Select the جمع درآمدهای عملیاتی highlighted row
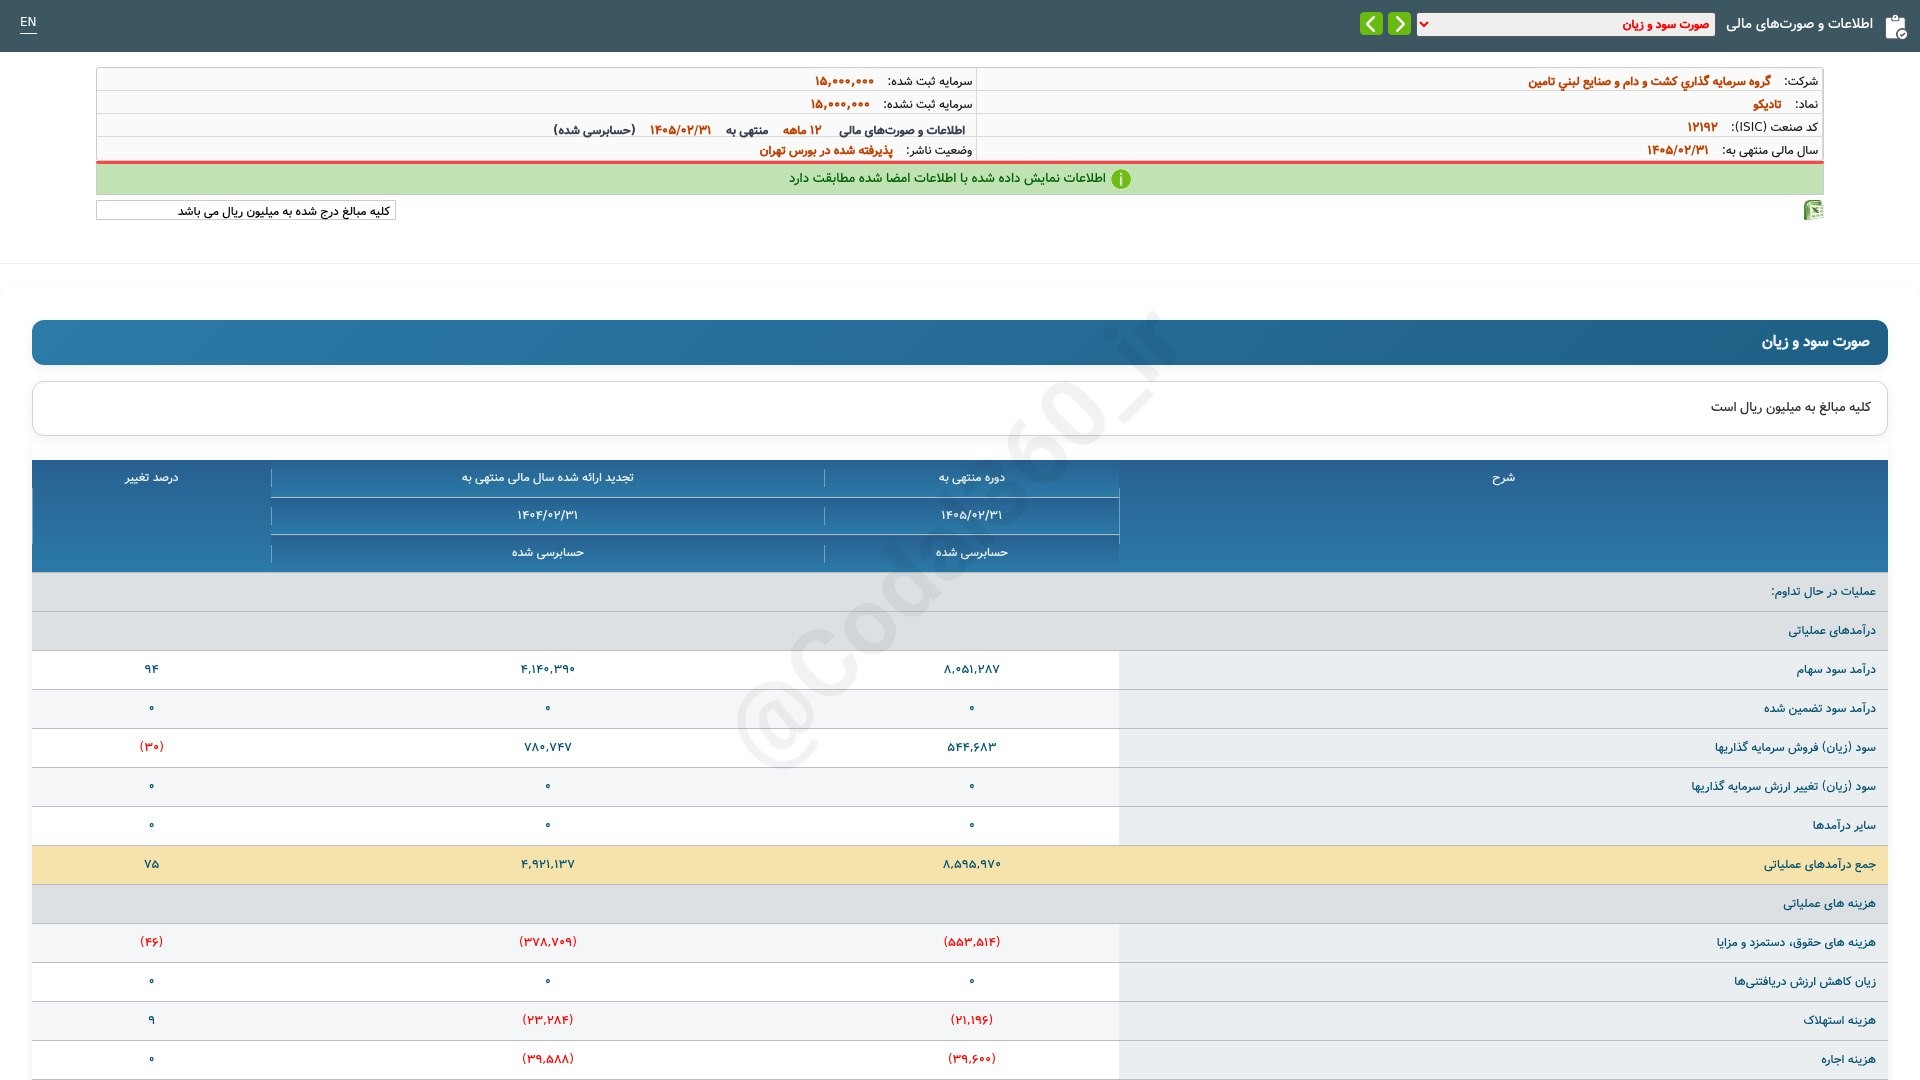 pyautogui.click(x=960, y=864)
